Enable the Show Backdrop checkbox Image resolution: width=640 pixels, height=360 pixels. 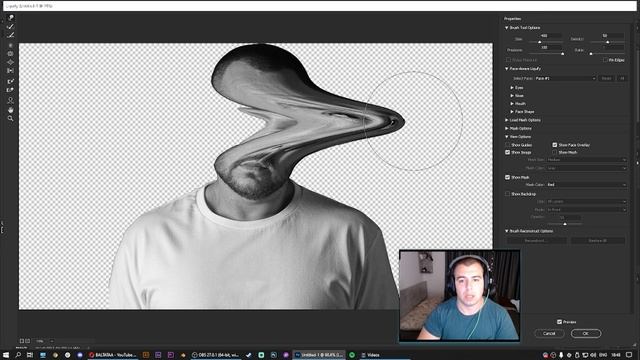[x=508, y=194]
